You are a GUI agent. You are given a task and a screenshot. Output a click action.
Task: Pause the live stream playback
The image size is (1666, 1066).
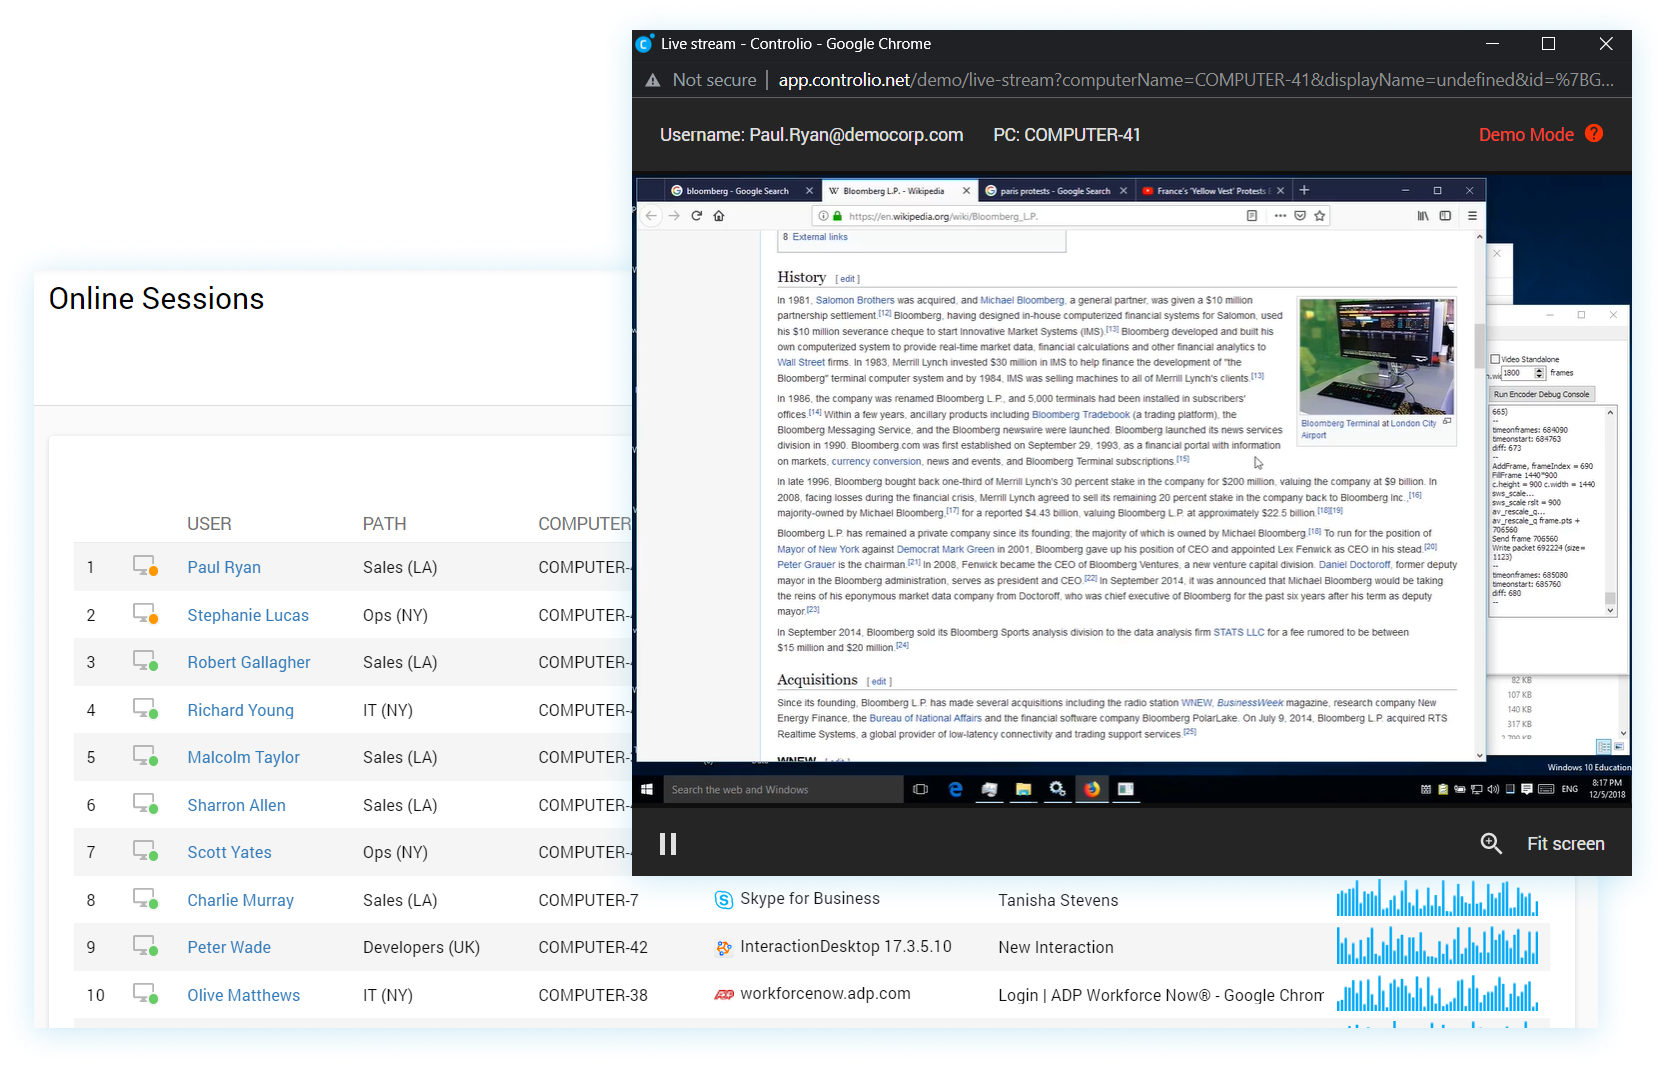pos(668,844)
